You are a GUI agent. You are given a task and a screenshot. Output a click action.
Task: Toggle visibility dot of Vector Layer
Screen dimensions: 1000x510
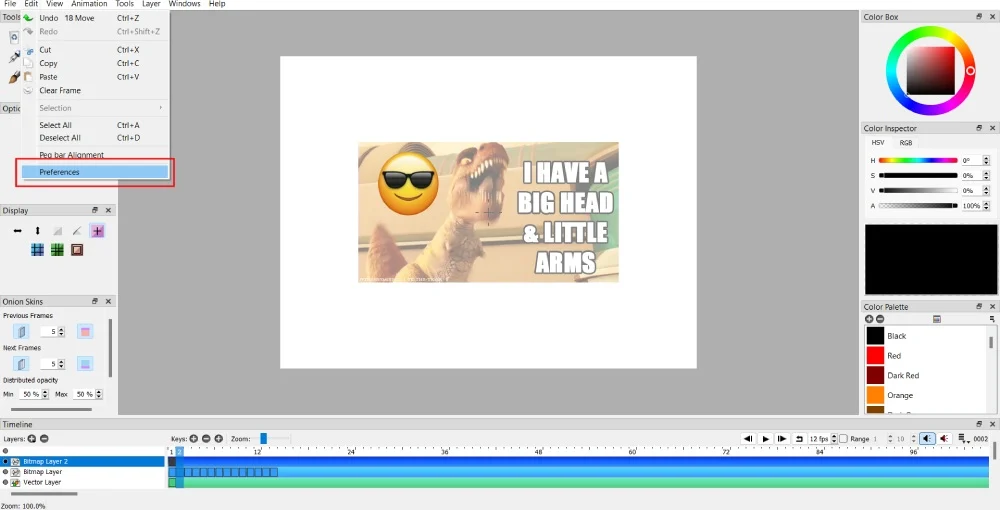click(5, 482)
